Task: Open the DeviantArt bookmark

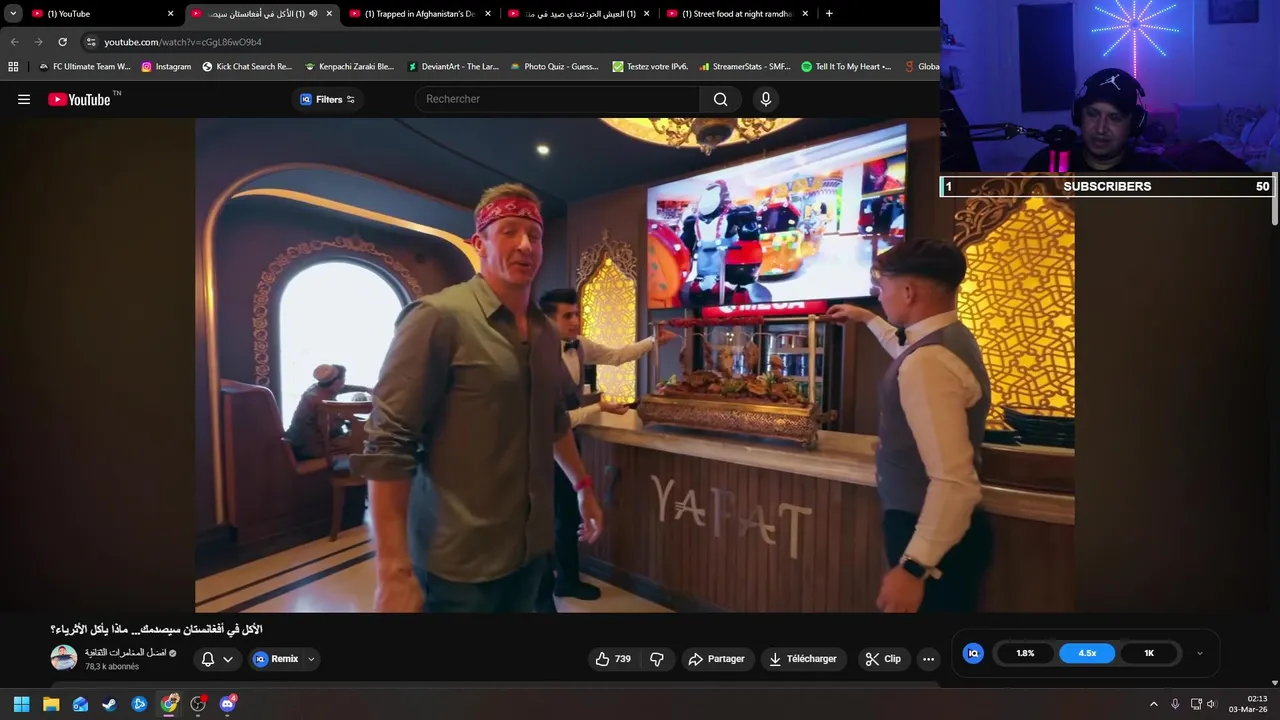Action: click(x=452, y=66)
